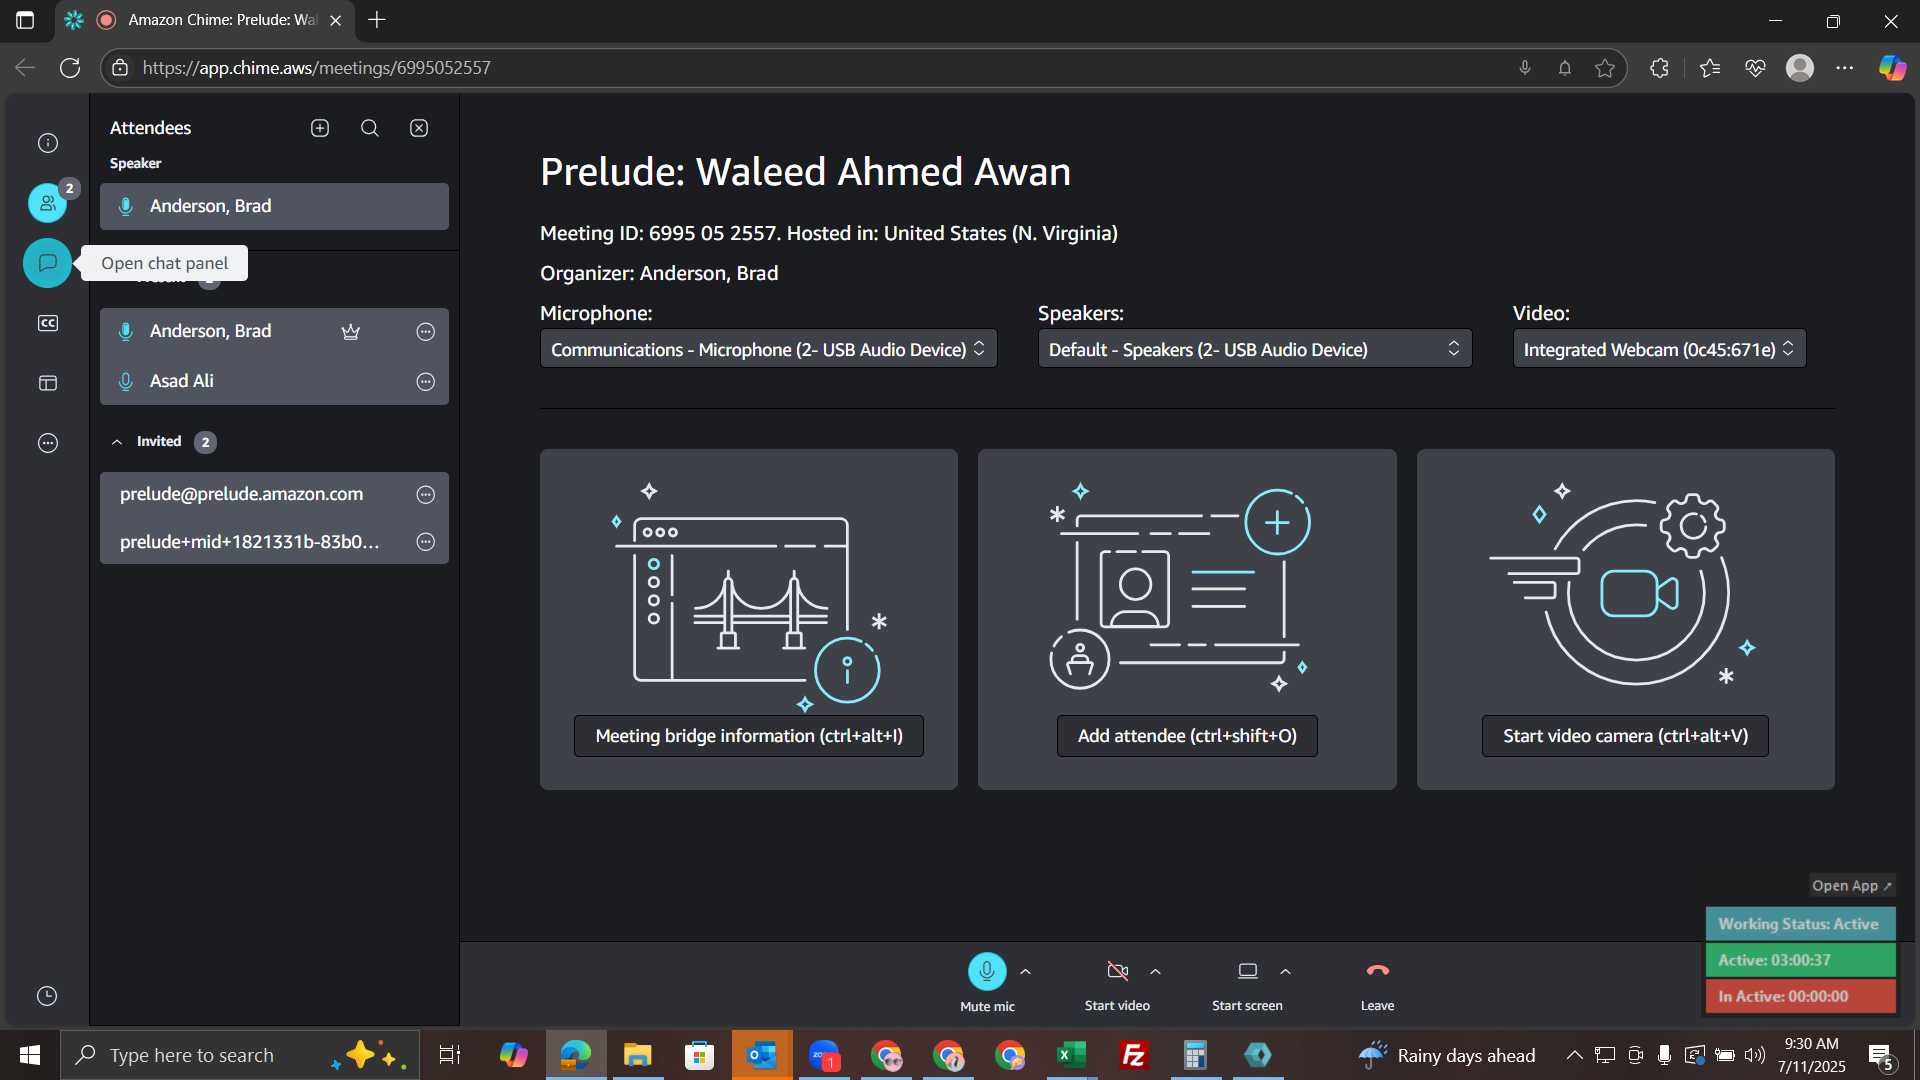Open the Calculator from the taskbar

pyautogui.click(x=1196, y=1055)
